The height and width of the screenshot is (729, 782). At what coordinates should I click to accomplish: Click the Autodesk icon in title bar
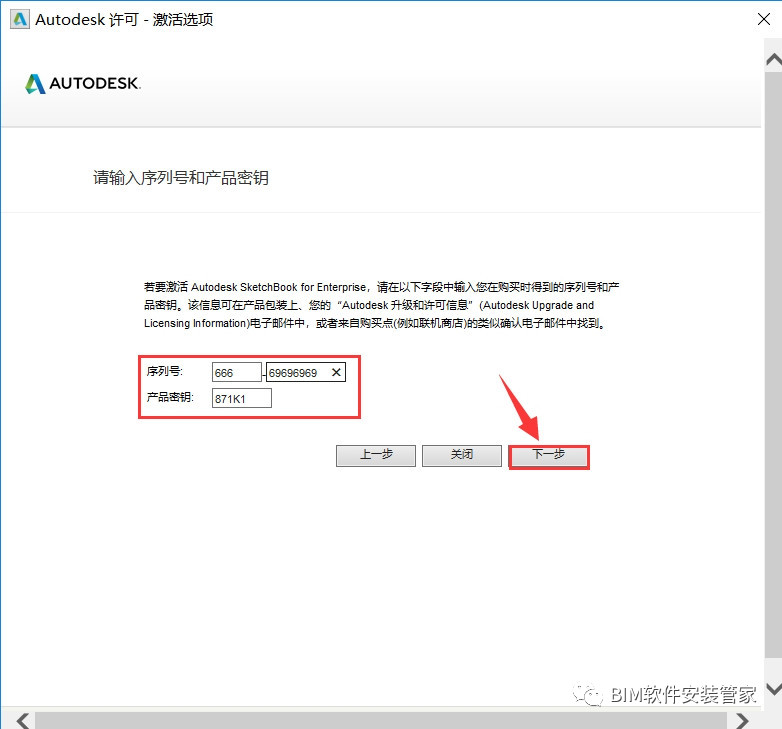pyautogui.click(x=19, y=19)
